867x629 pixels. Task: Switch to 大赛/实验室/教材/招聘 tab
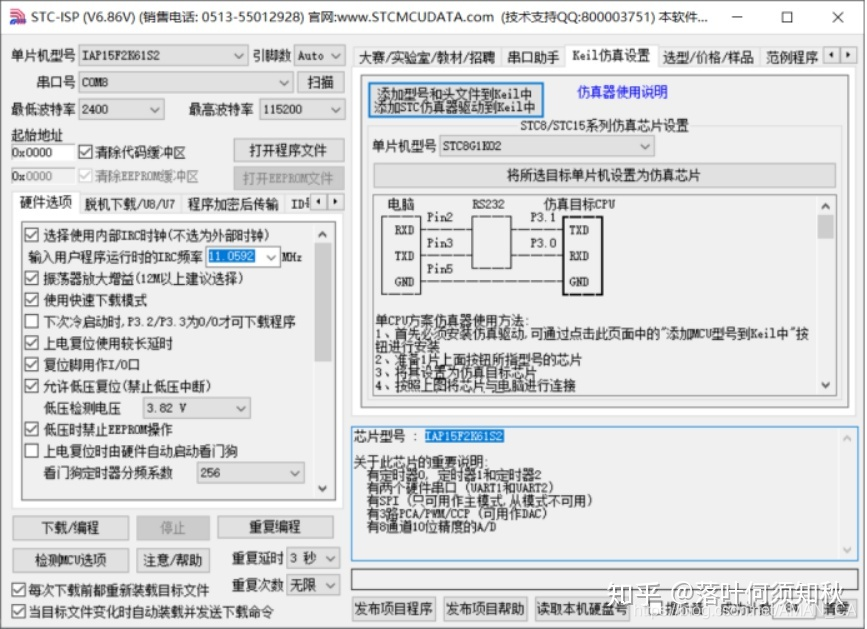(x=426, y=57)
